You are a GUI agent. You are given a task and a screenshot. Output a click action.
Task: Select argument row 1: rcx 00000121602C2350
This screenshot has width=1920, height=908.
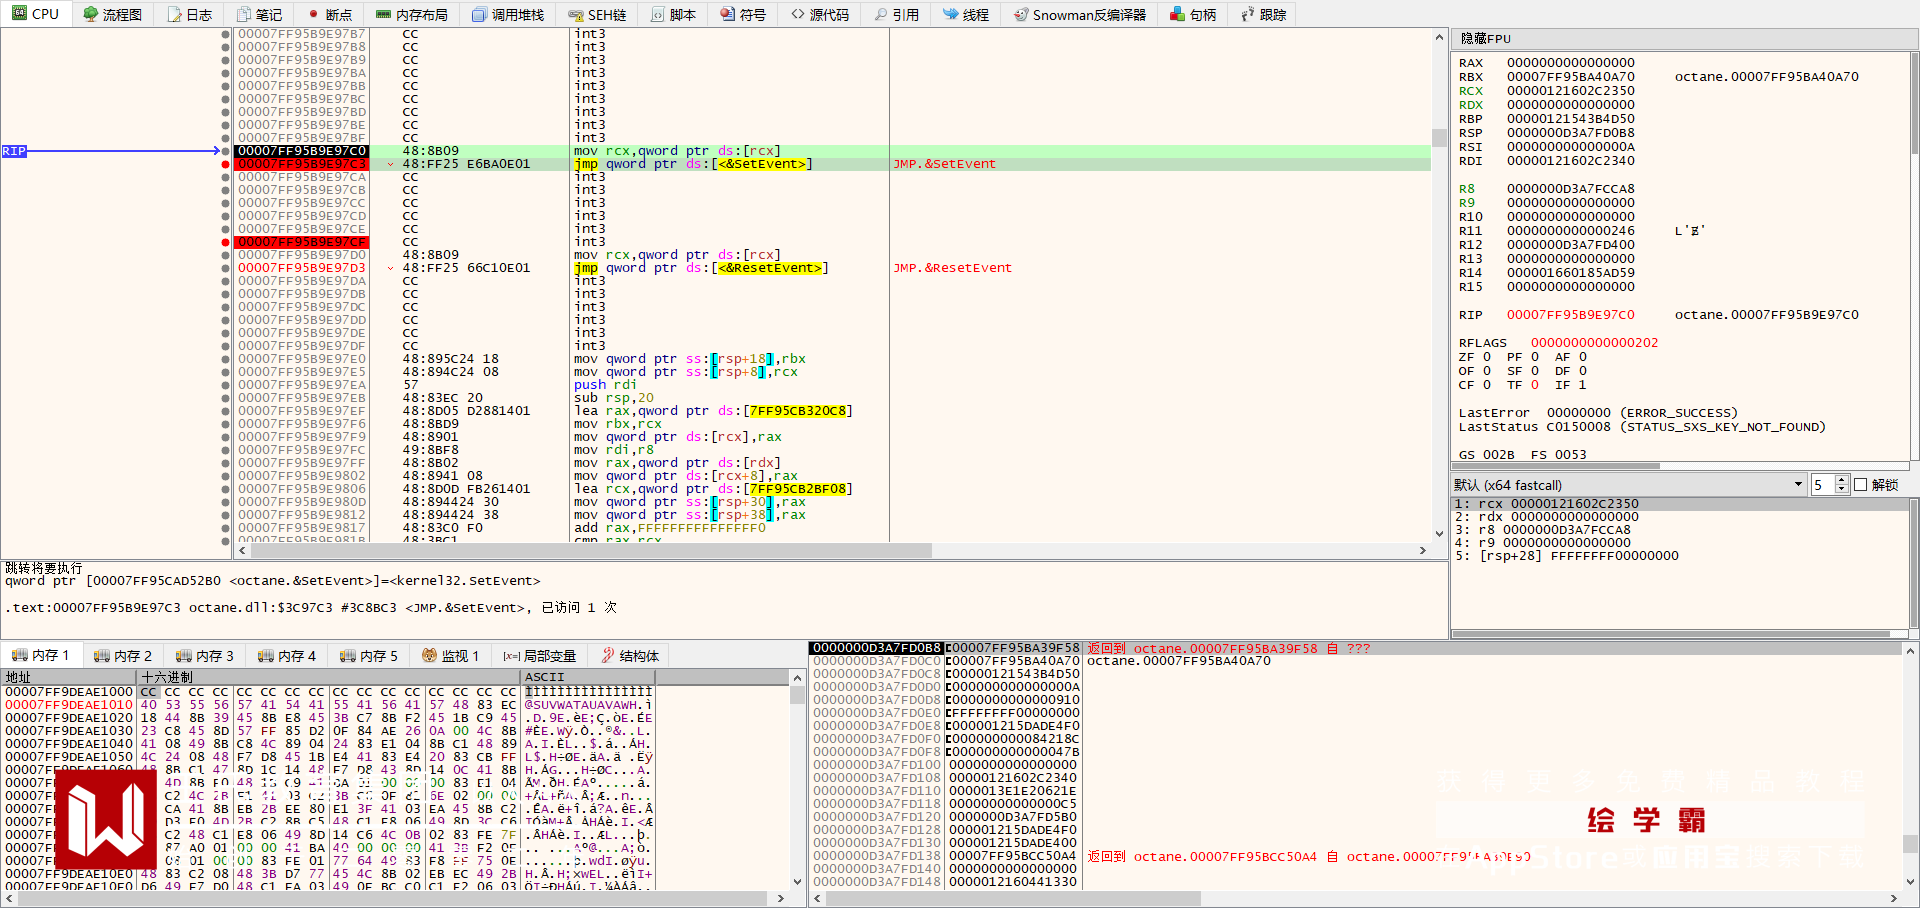(x=1546, y=504)
